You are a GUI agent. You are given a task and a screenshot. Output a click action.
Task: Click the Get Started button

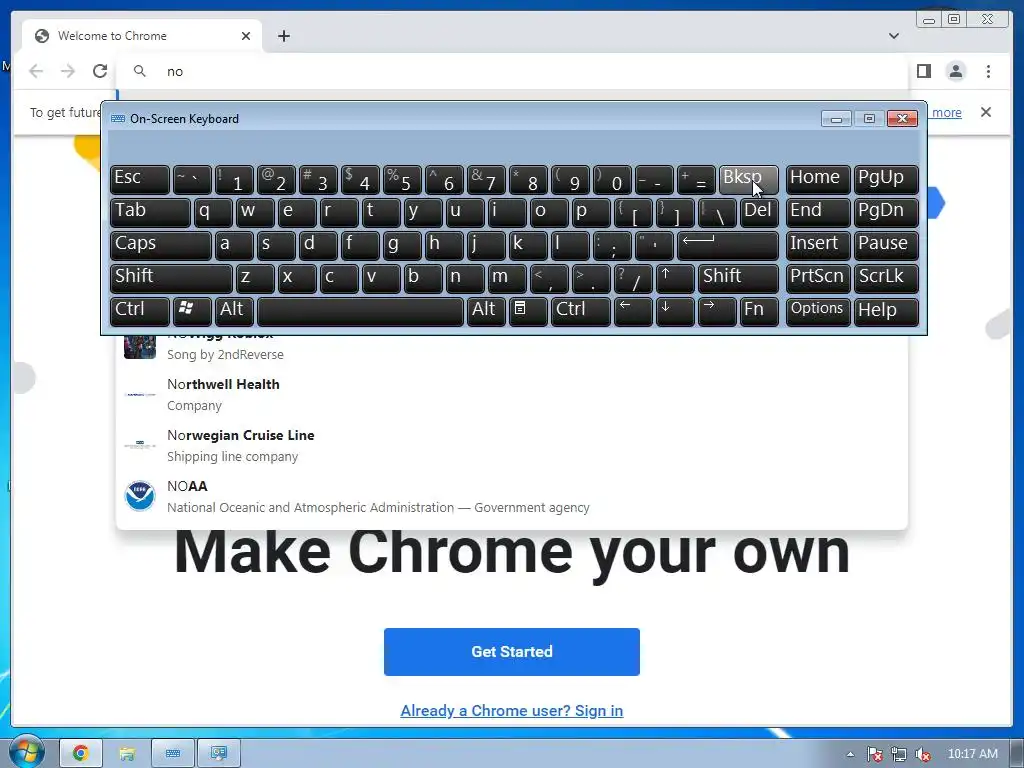tap(512, 652)
